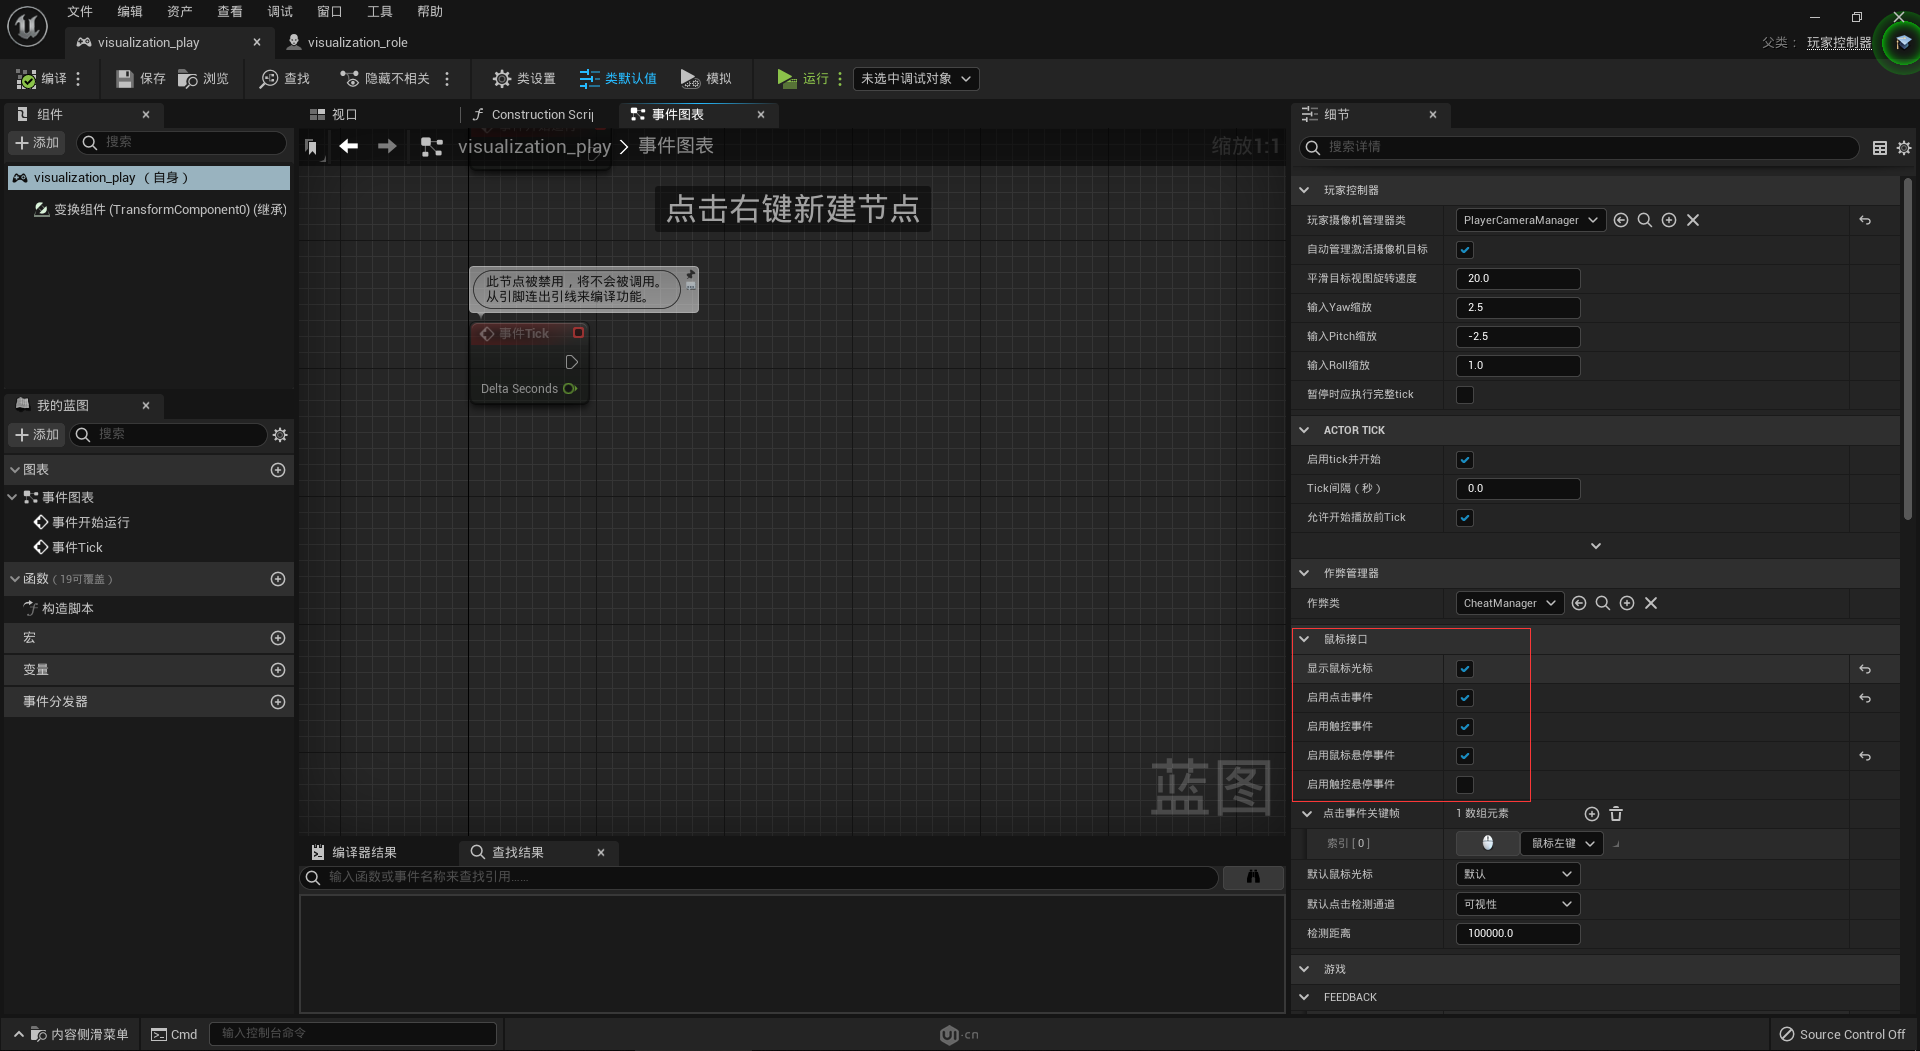Viewport: 1920px width, 1051px height.
Task: Open Class Settings (类设置) gear
Action: [x=502, y=79]
